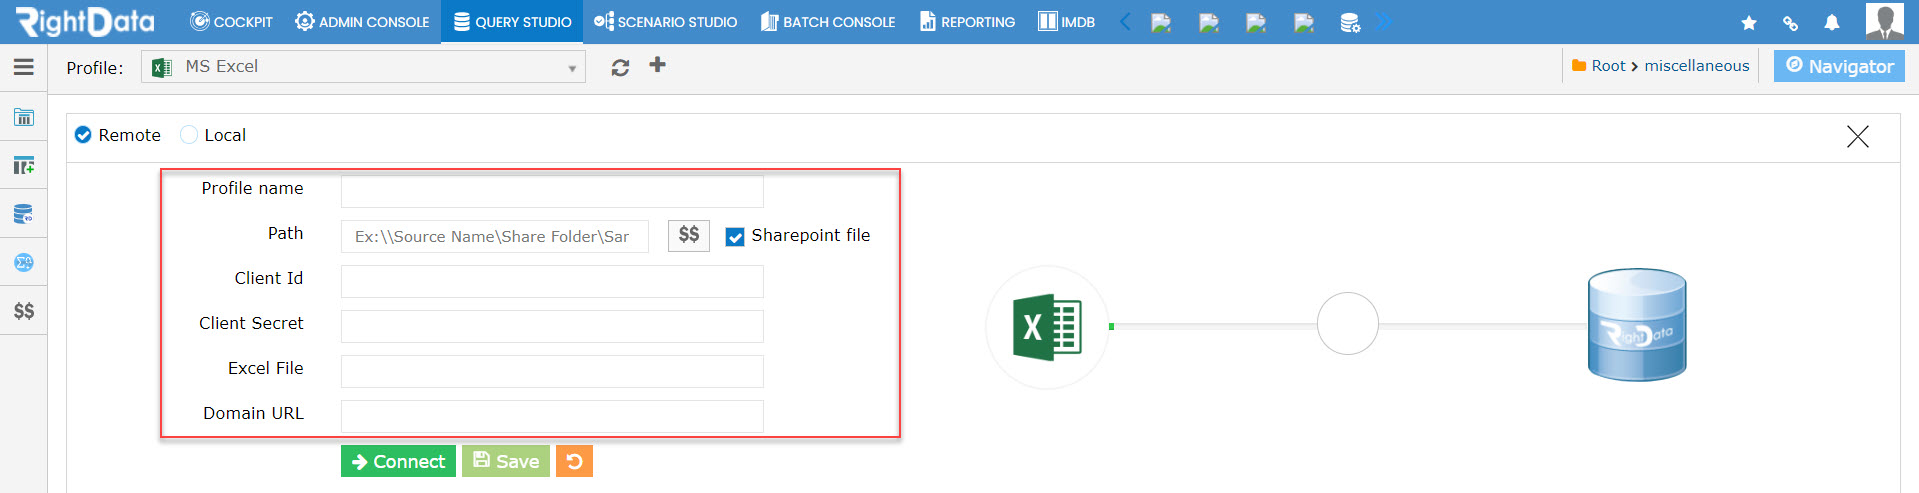The image size is (1919, 493).
Task: Expand the MS Excel profile dropdown
Action: [x=363, y=66]
